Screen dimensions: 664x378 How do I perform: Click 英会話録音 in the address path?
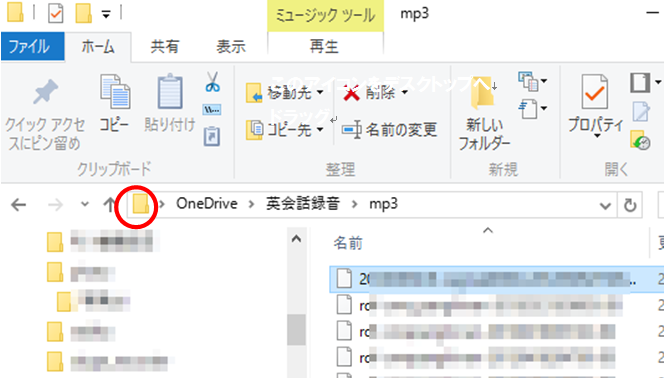click(303, 204)
